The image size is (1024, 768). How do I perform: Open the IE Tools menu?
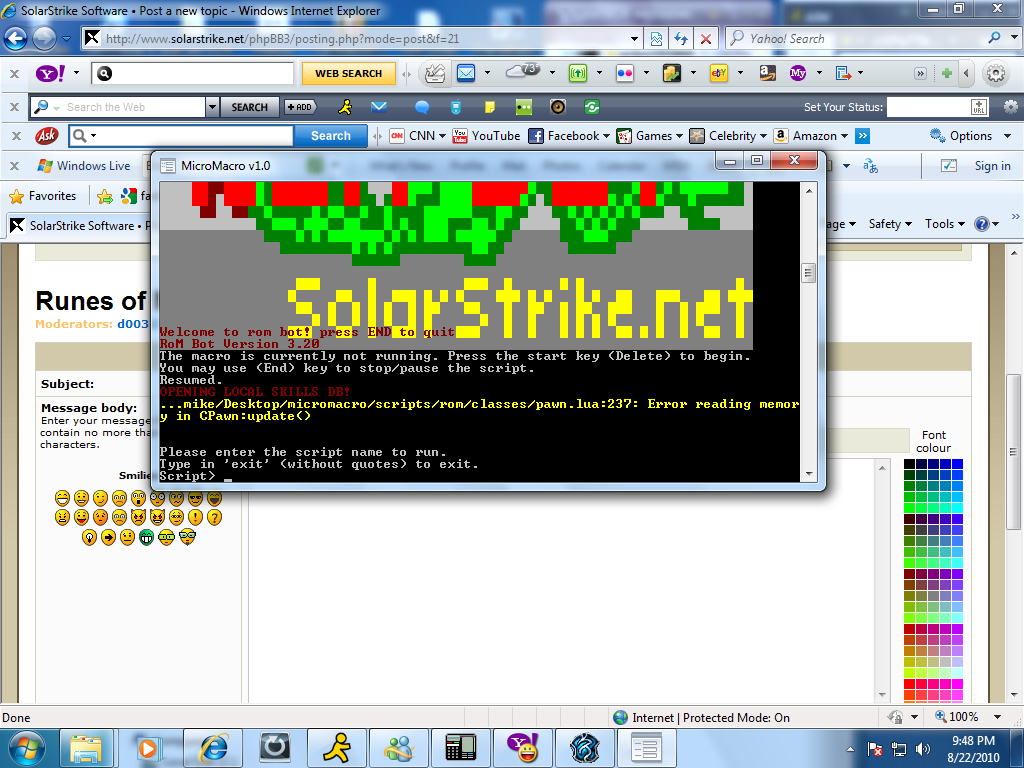(944, 224)
